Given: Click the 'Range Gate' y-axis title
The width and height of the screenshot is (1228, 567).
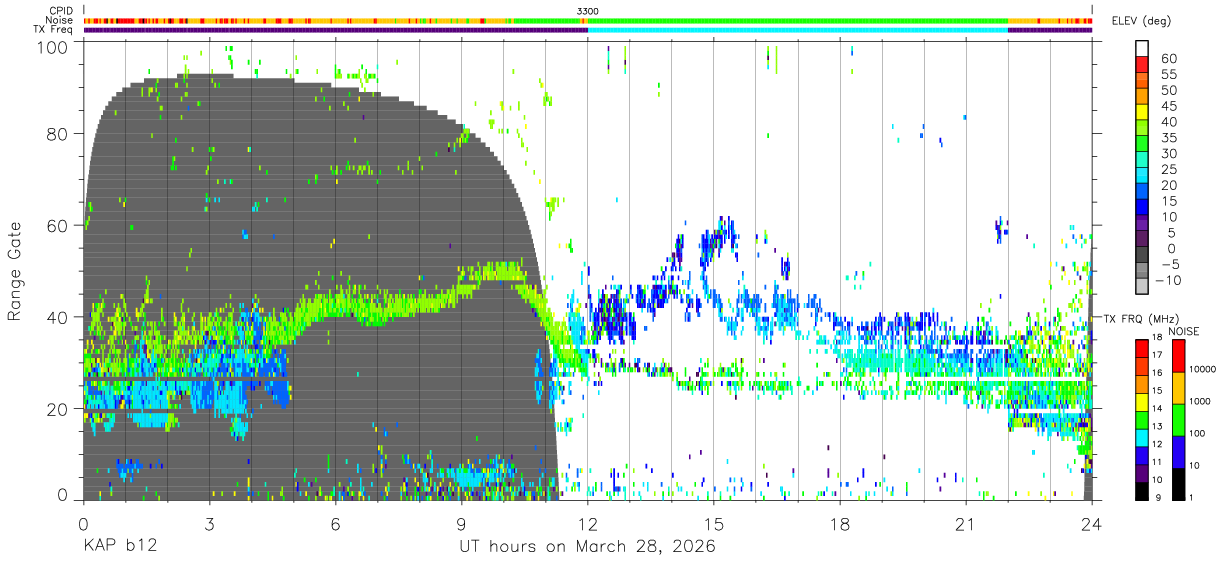Looking at the screenshot, I should pyautogui.click(x=15, y=269).
